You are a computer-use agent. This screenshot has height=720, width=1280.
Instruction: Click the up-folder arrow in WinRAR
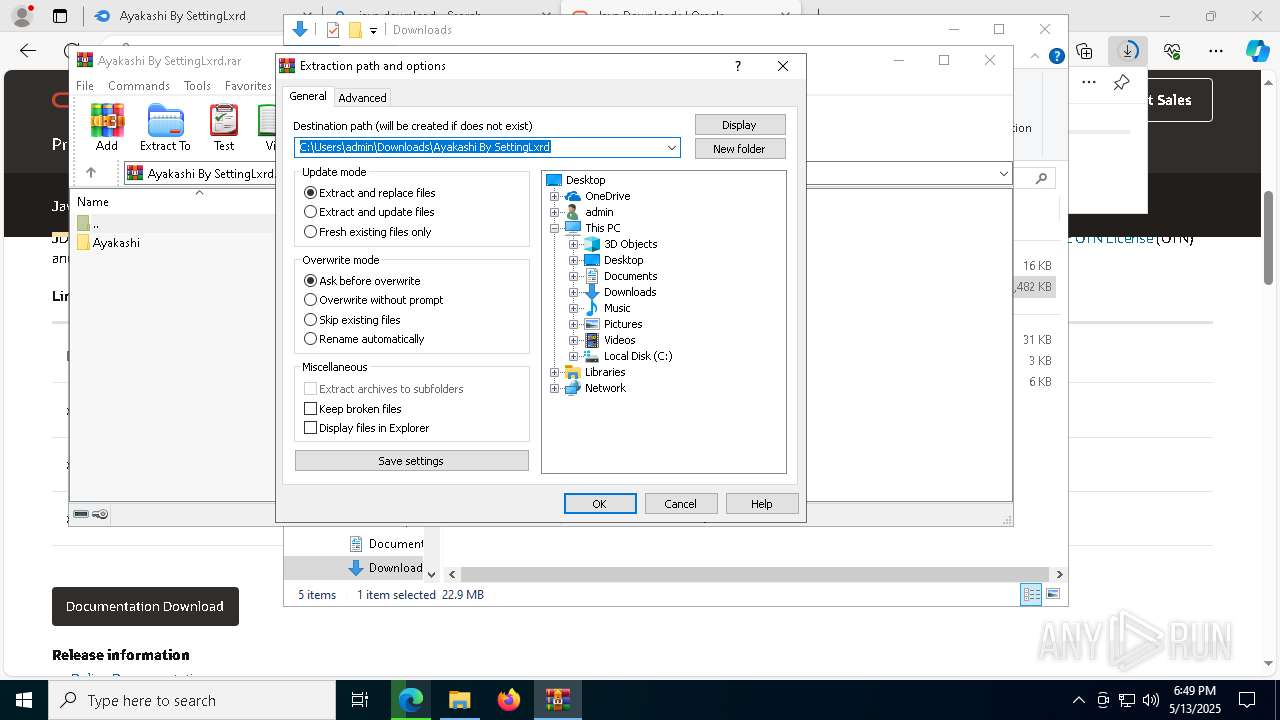[x=91, y=173]
